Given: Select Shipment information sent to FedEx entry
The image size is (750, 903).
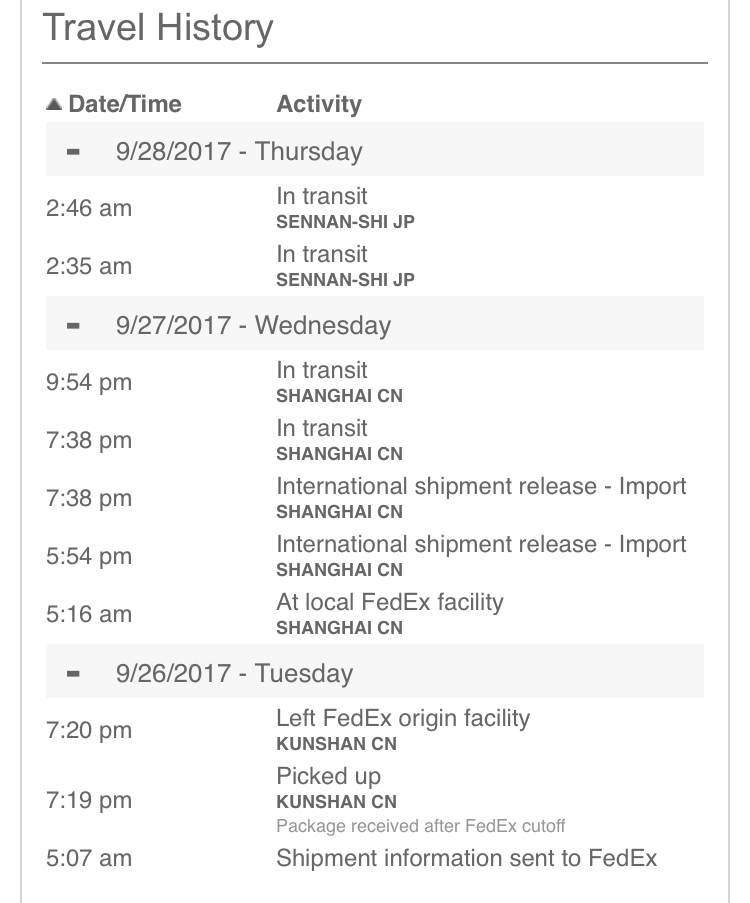Looking at the screenshot, I should (375, 858).
